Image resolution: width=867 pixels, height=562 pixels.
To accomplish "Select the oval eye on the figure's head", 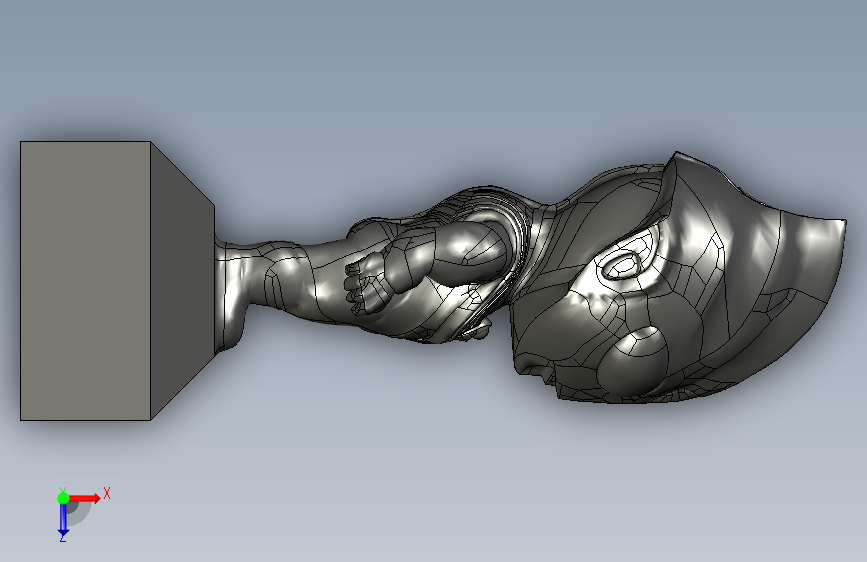I will (x=620, y=265).
